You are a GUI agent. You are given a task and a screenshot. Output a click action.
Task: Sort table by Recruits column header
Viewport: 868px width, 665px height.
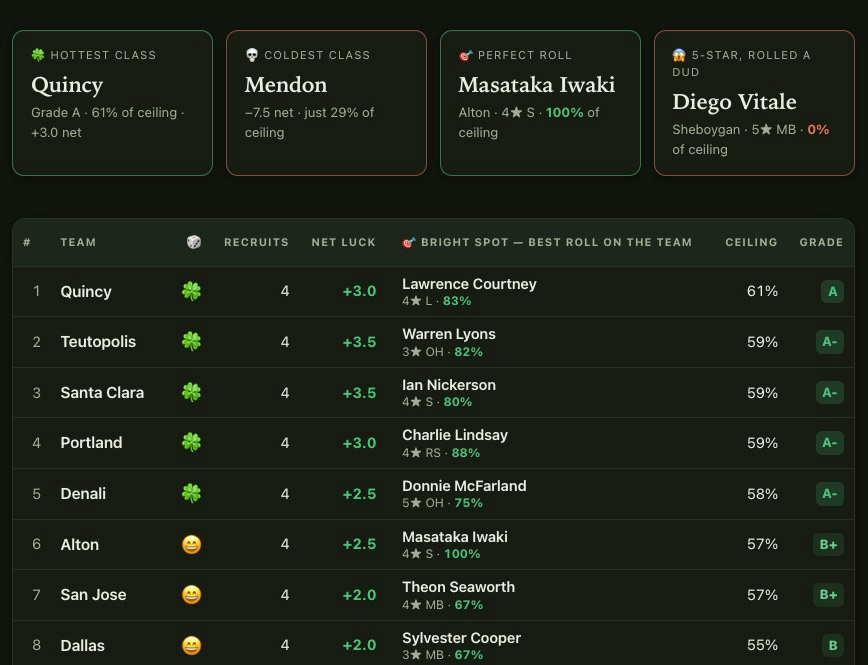coord(256,242)
